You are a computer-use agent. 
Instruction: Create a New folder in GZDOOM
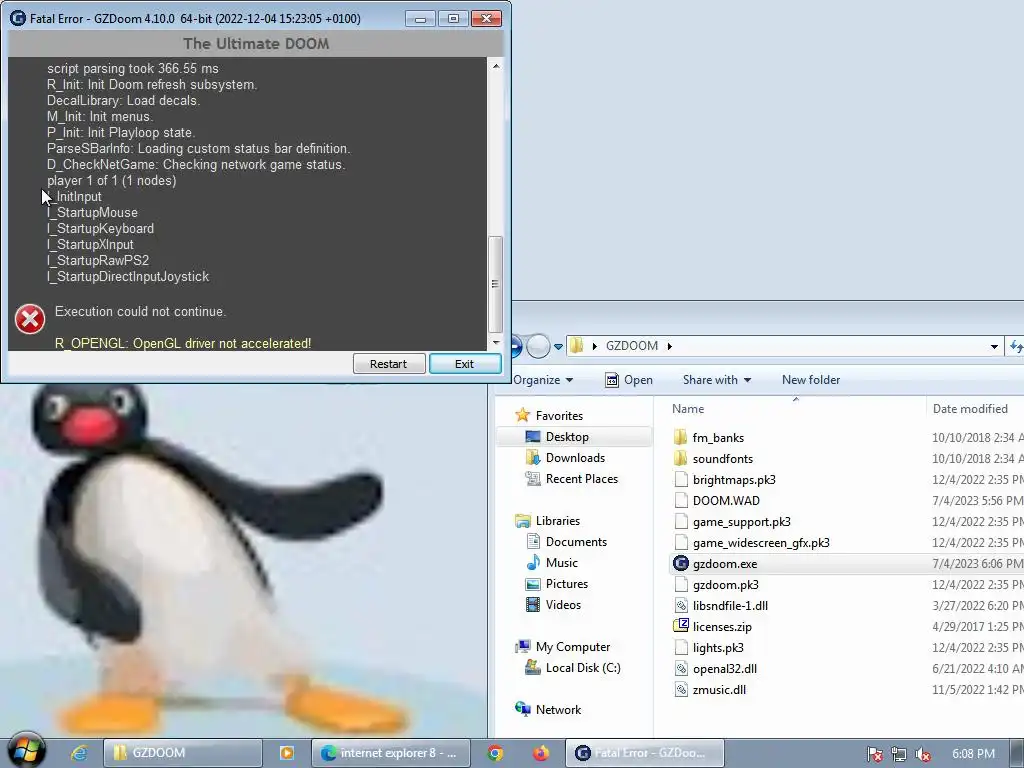pos(811,380)
